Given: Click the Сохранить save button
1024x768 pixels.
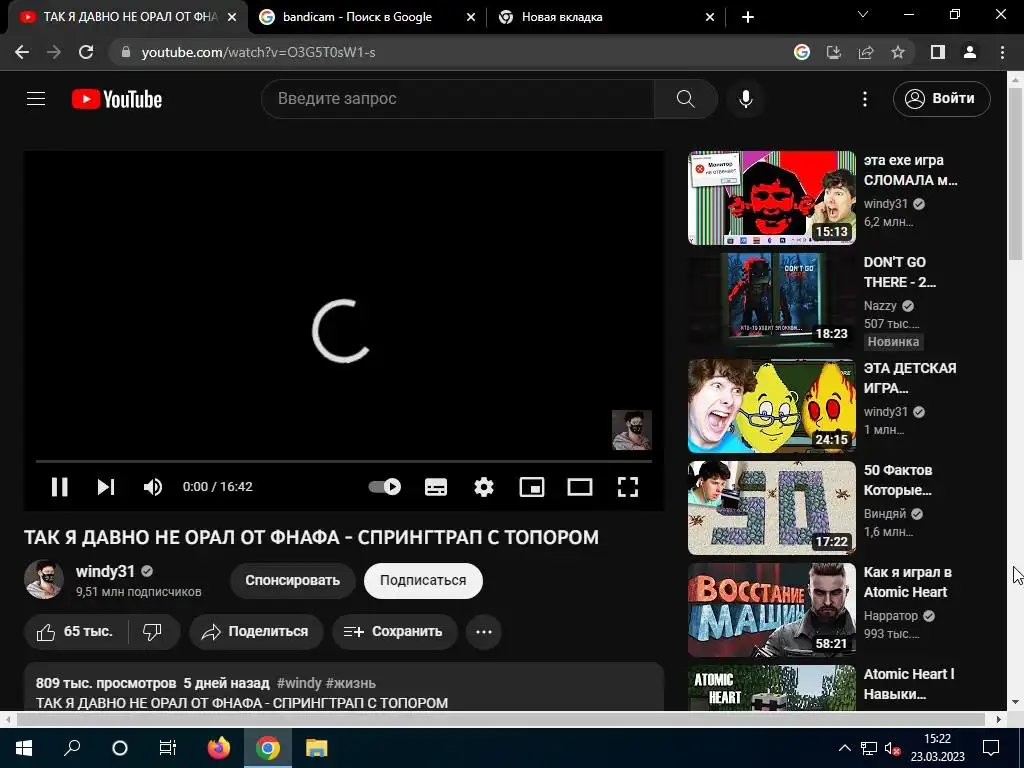Looking at the screenshot, I should coord(394,632).
